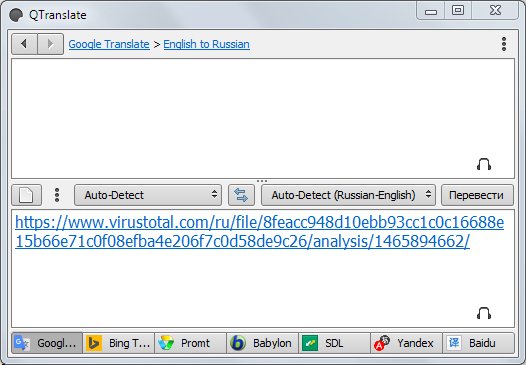Viewport: 526px width, 365px height.
Task: Switch to the Baidu service tab
Action: coord(478,343)
